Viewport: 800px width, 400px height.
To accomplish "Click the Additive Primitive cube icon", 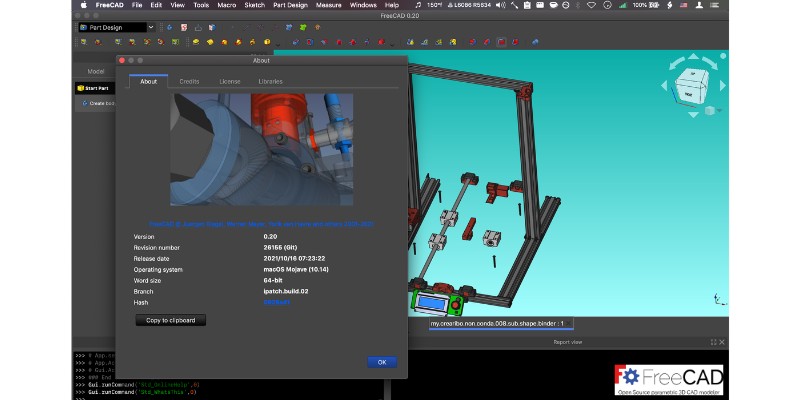I will pos(267,42).
